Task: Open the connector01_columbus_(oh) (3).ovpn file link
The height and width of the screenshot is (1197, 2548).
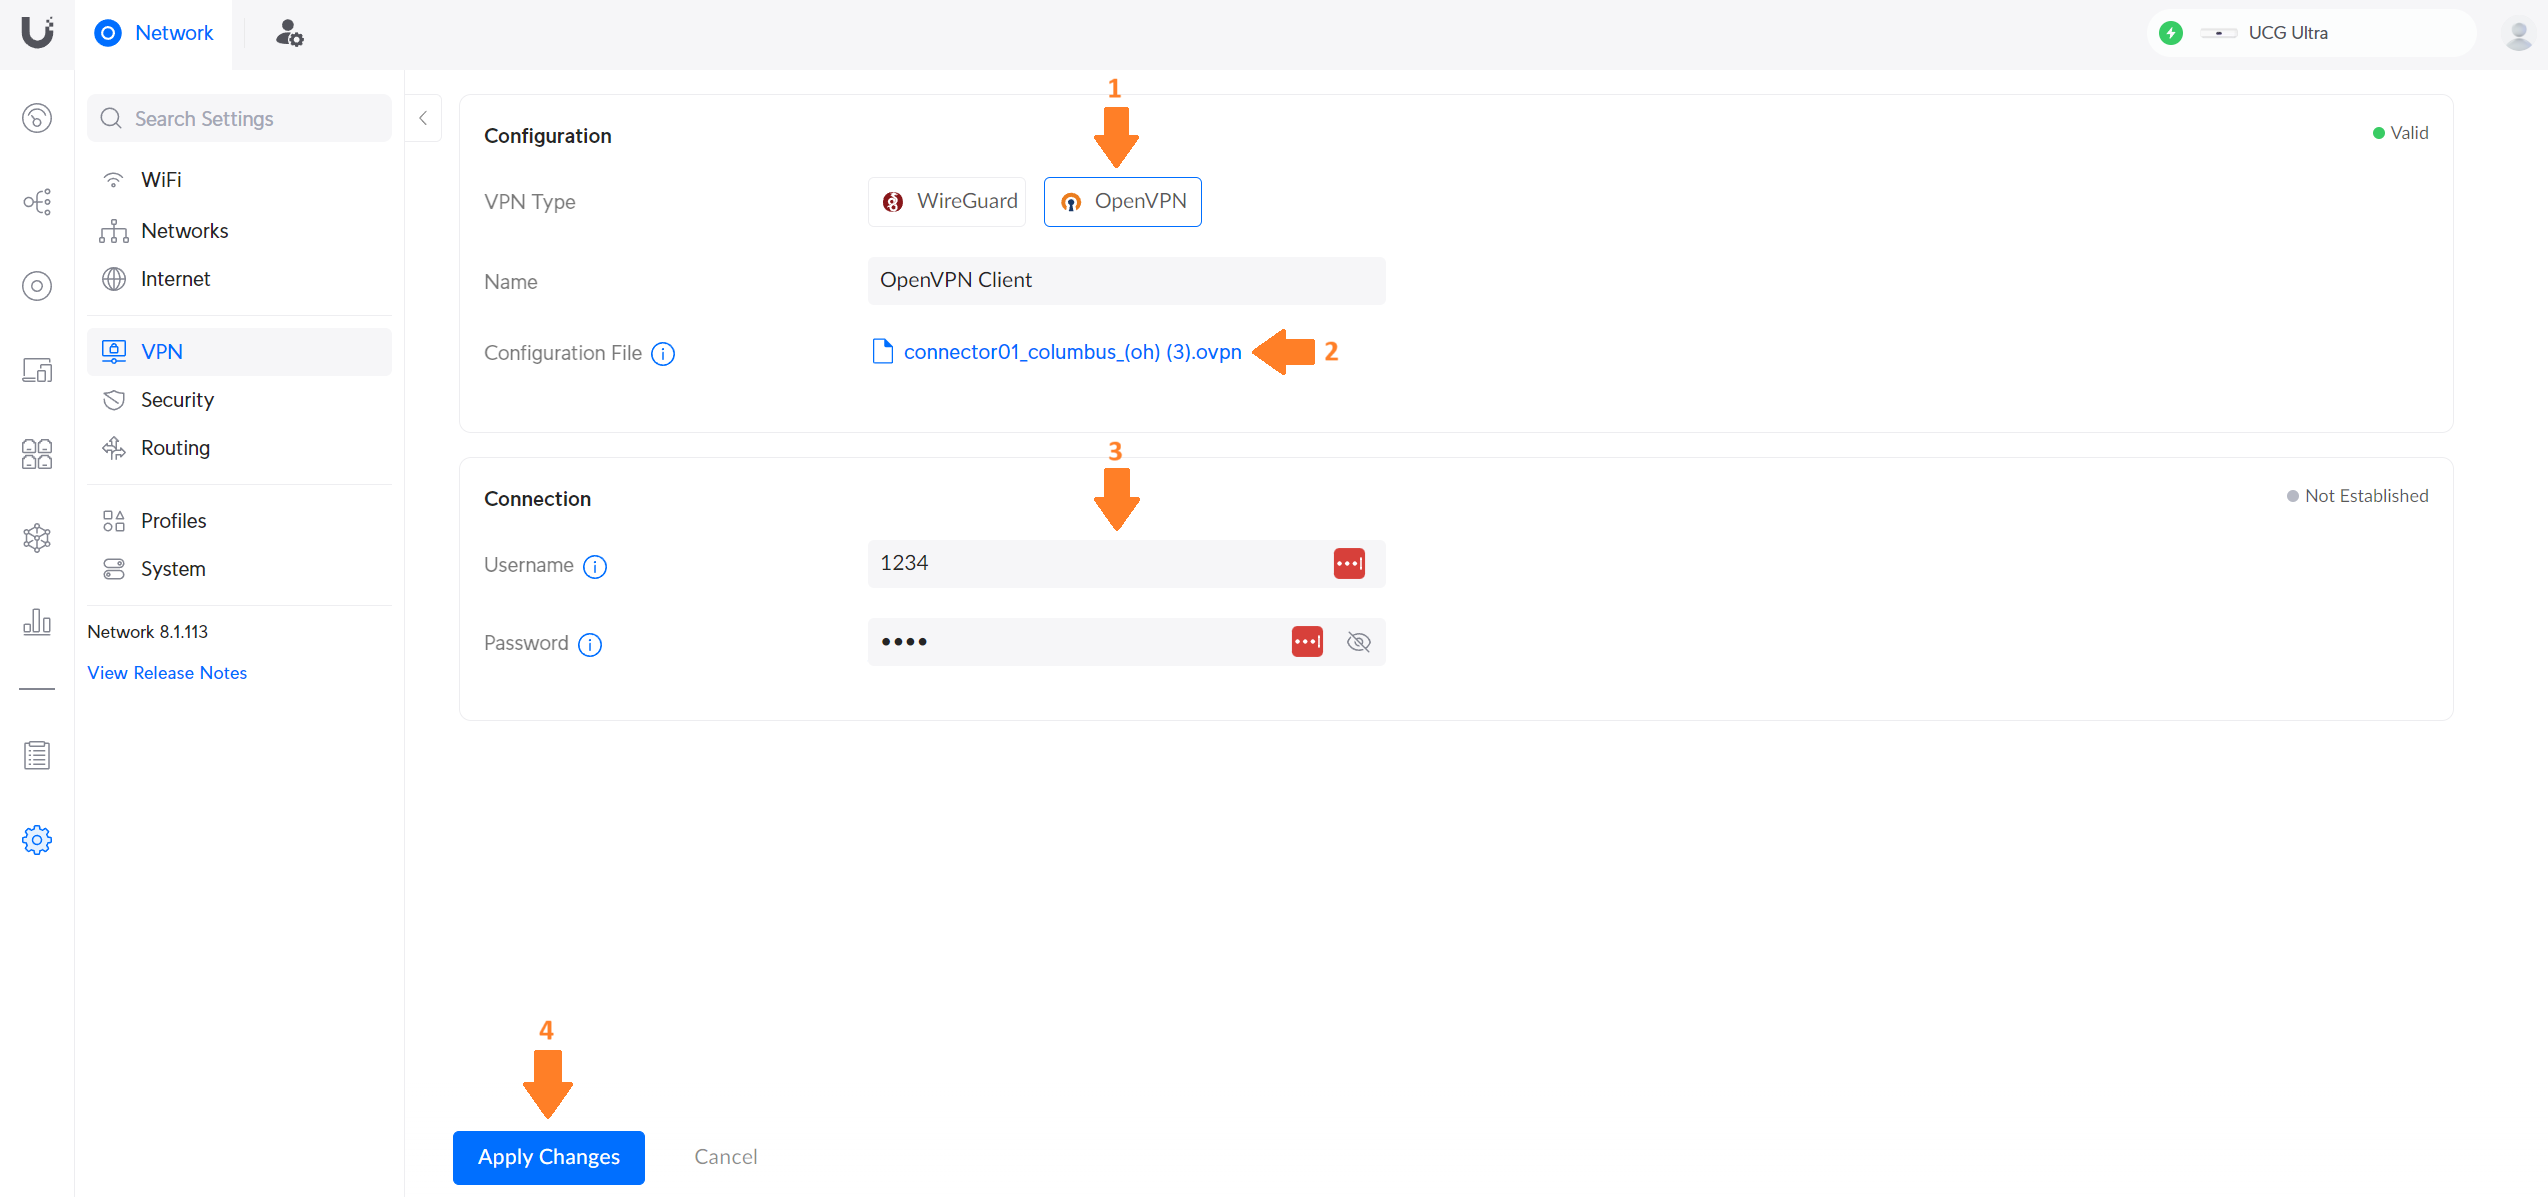Action: pos(1072,352)
